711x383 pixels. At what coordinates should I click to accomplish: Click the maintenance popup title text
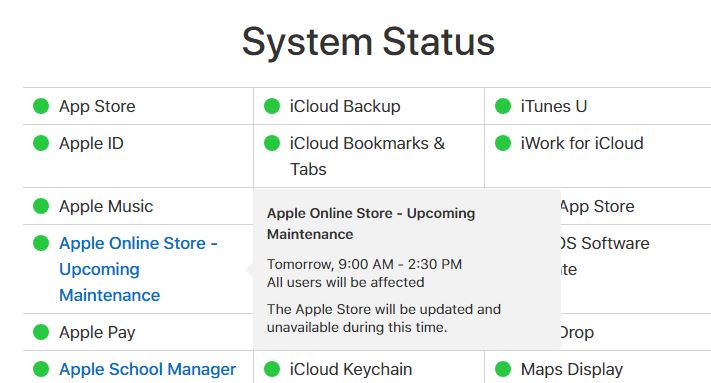coord(371,223)
